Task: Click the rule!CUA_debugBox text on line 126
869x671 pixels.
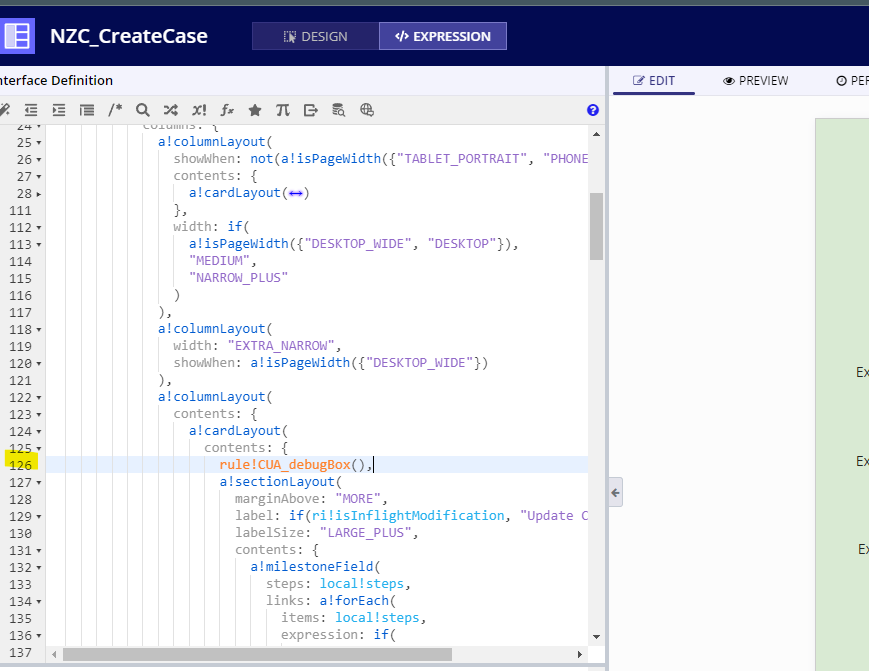Action: coord(285,465)
